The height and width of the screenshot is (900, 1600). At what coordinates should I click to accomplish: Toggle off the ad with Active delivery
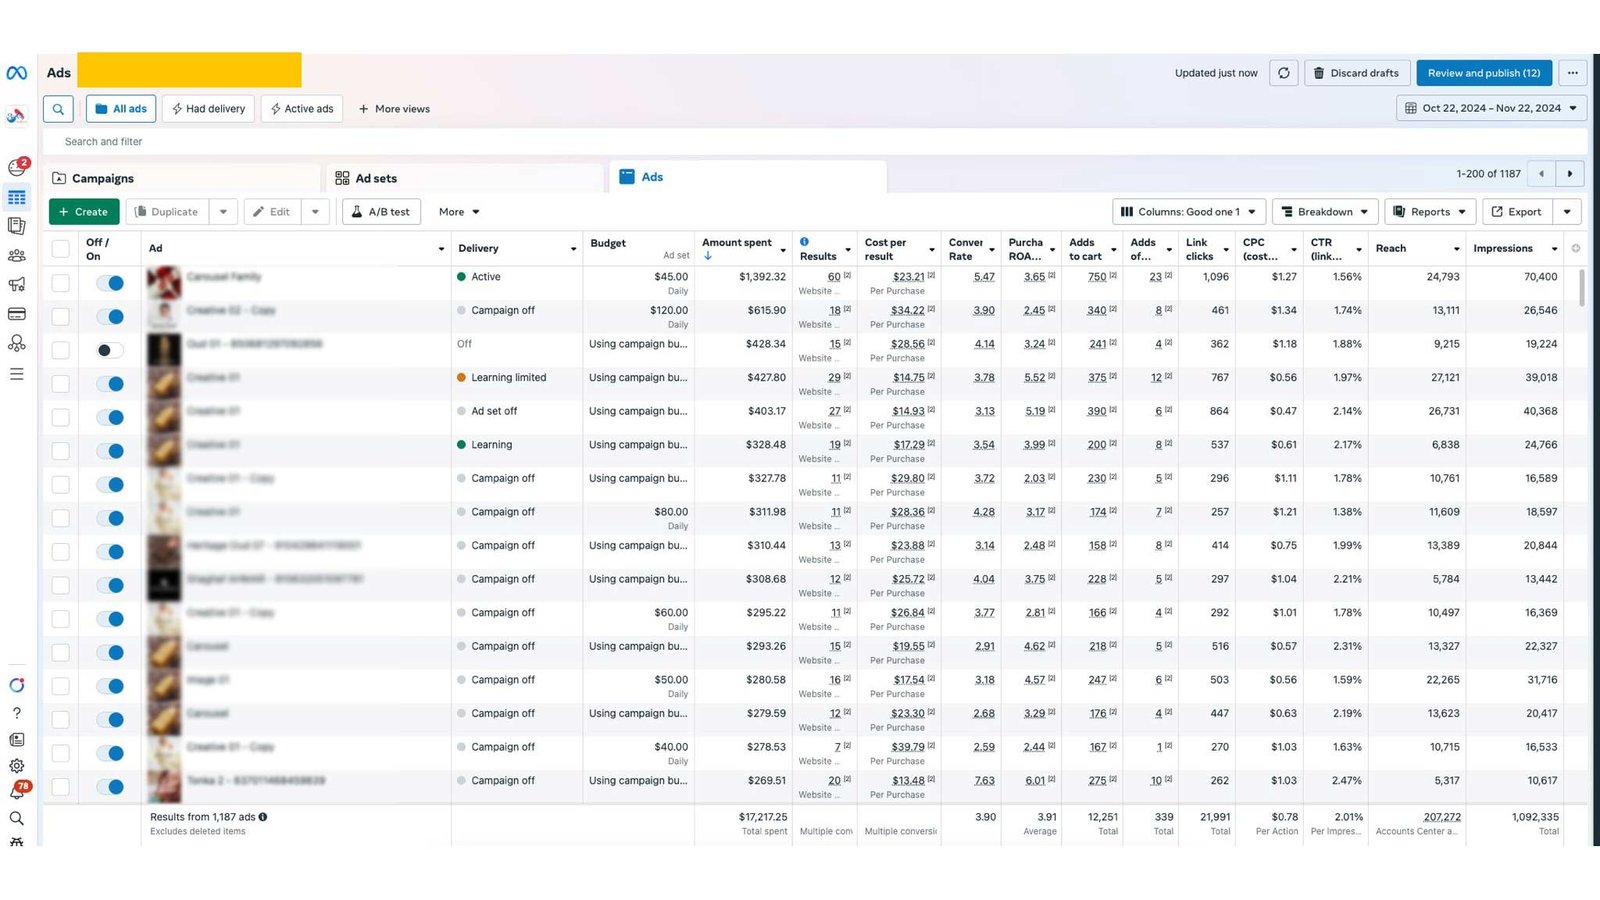110,283
